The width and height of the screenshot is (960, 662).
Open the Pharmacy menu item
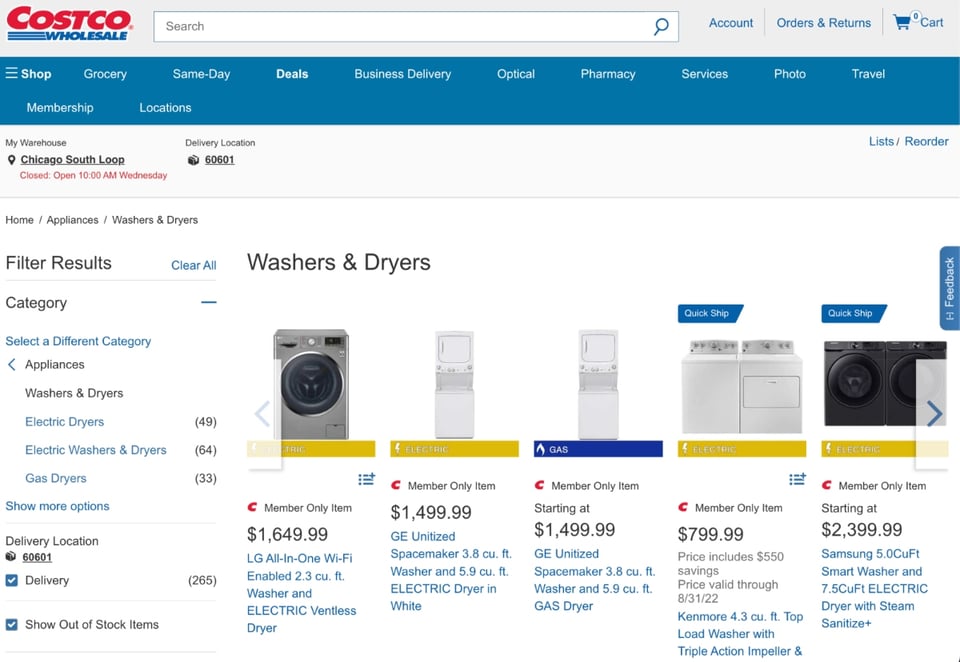tap(608, 74)
